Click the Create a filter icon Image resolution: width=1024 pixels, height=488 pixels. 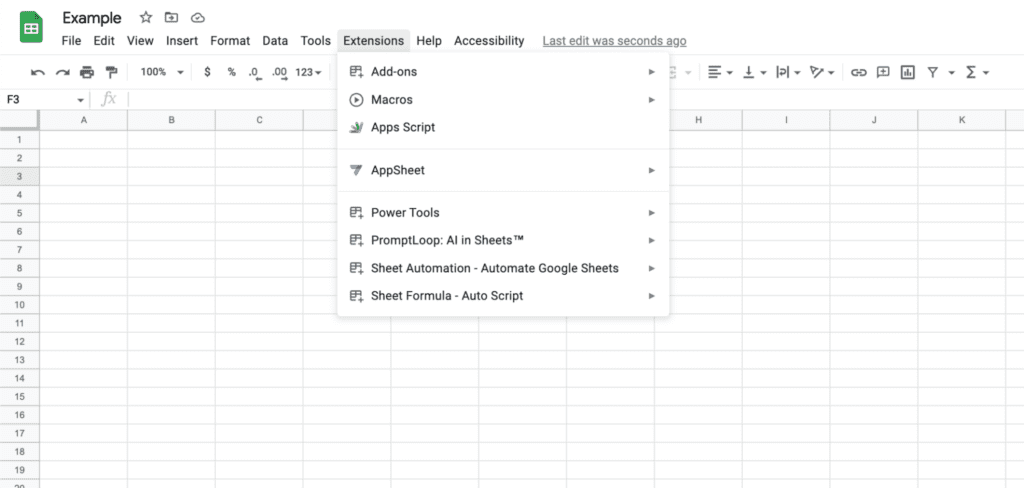[x=933, y=73]
